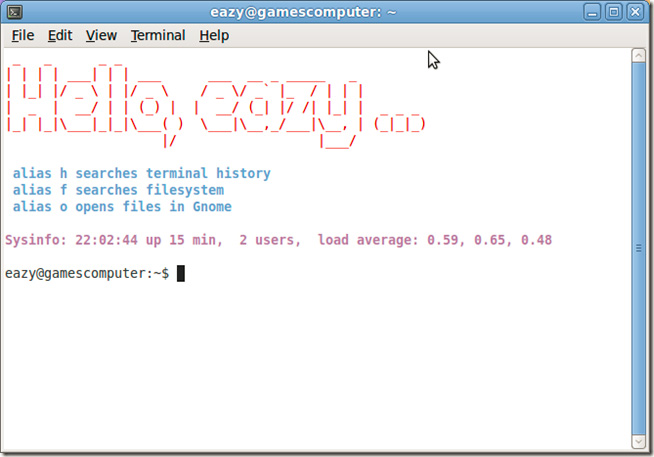The image size is (654, 457).
Task: Open the File menu
Action: pos(23,35)
